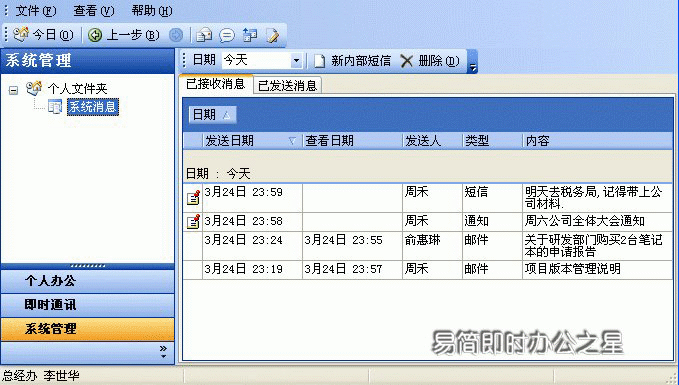Click the 日期 : 今天 group row
This screenshot has height=385, width=679.
pos(427,174)
